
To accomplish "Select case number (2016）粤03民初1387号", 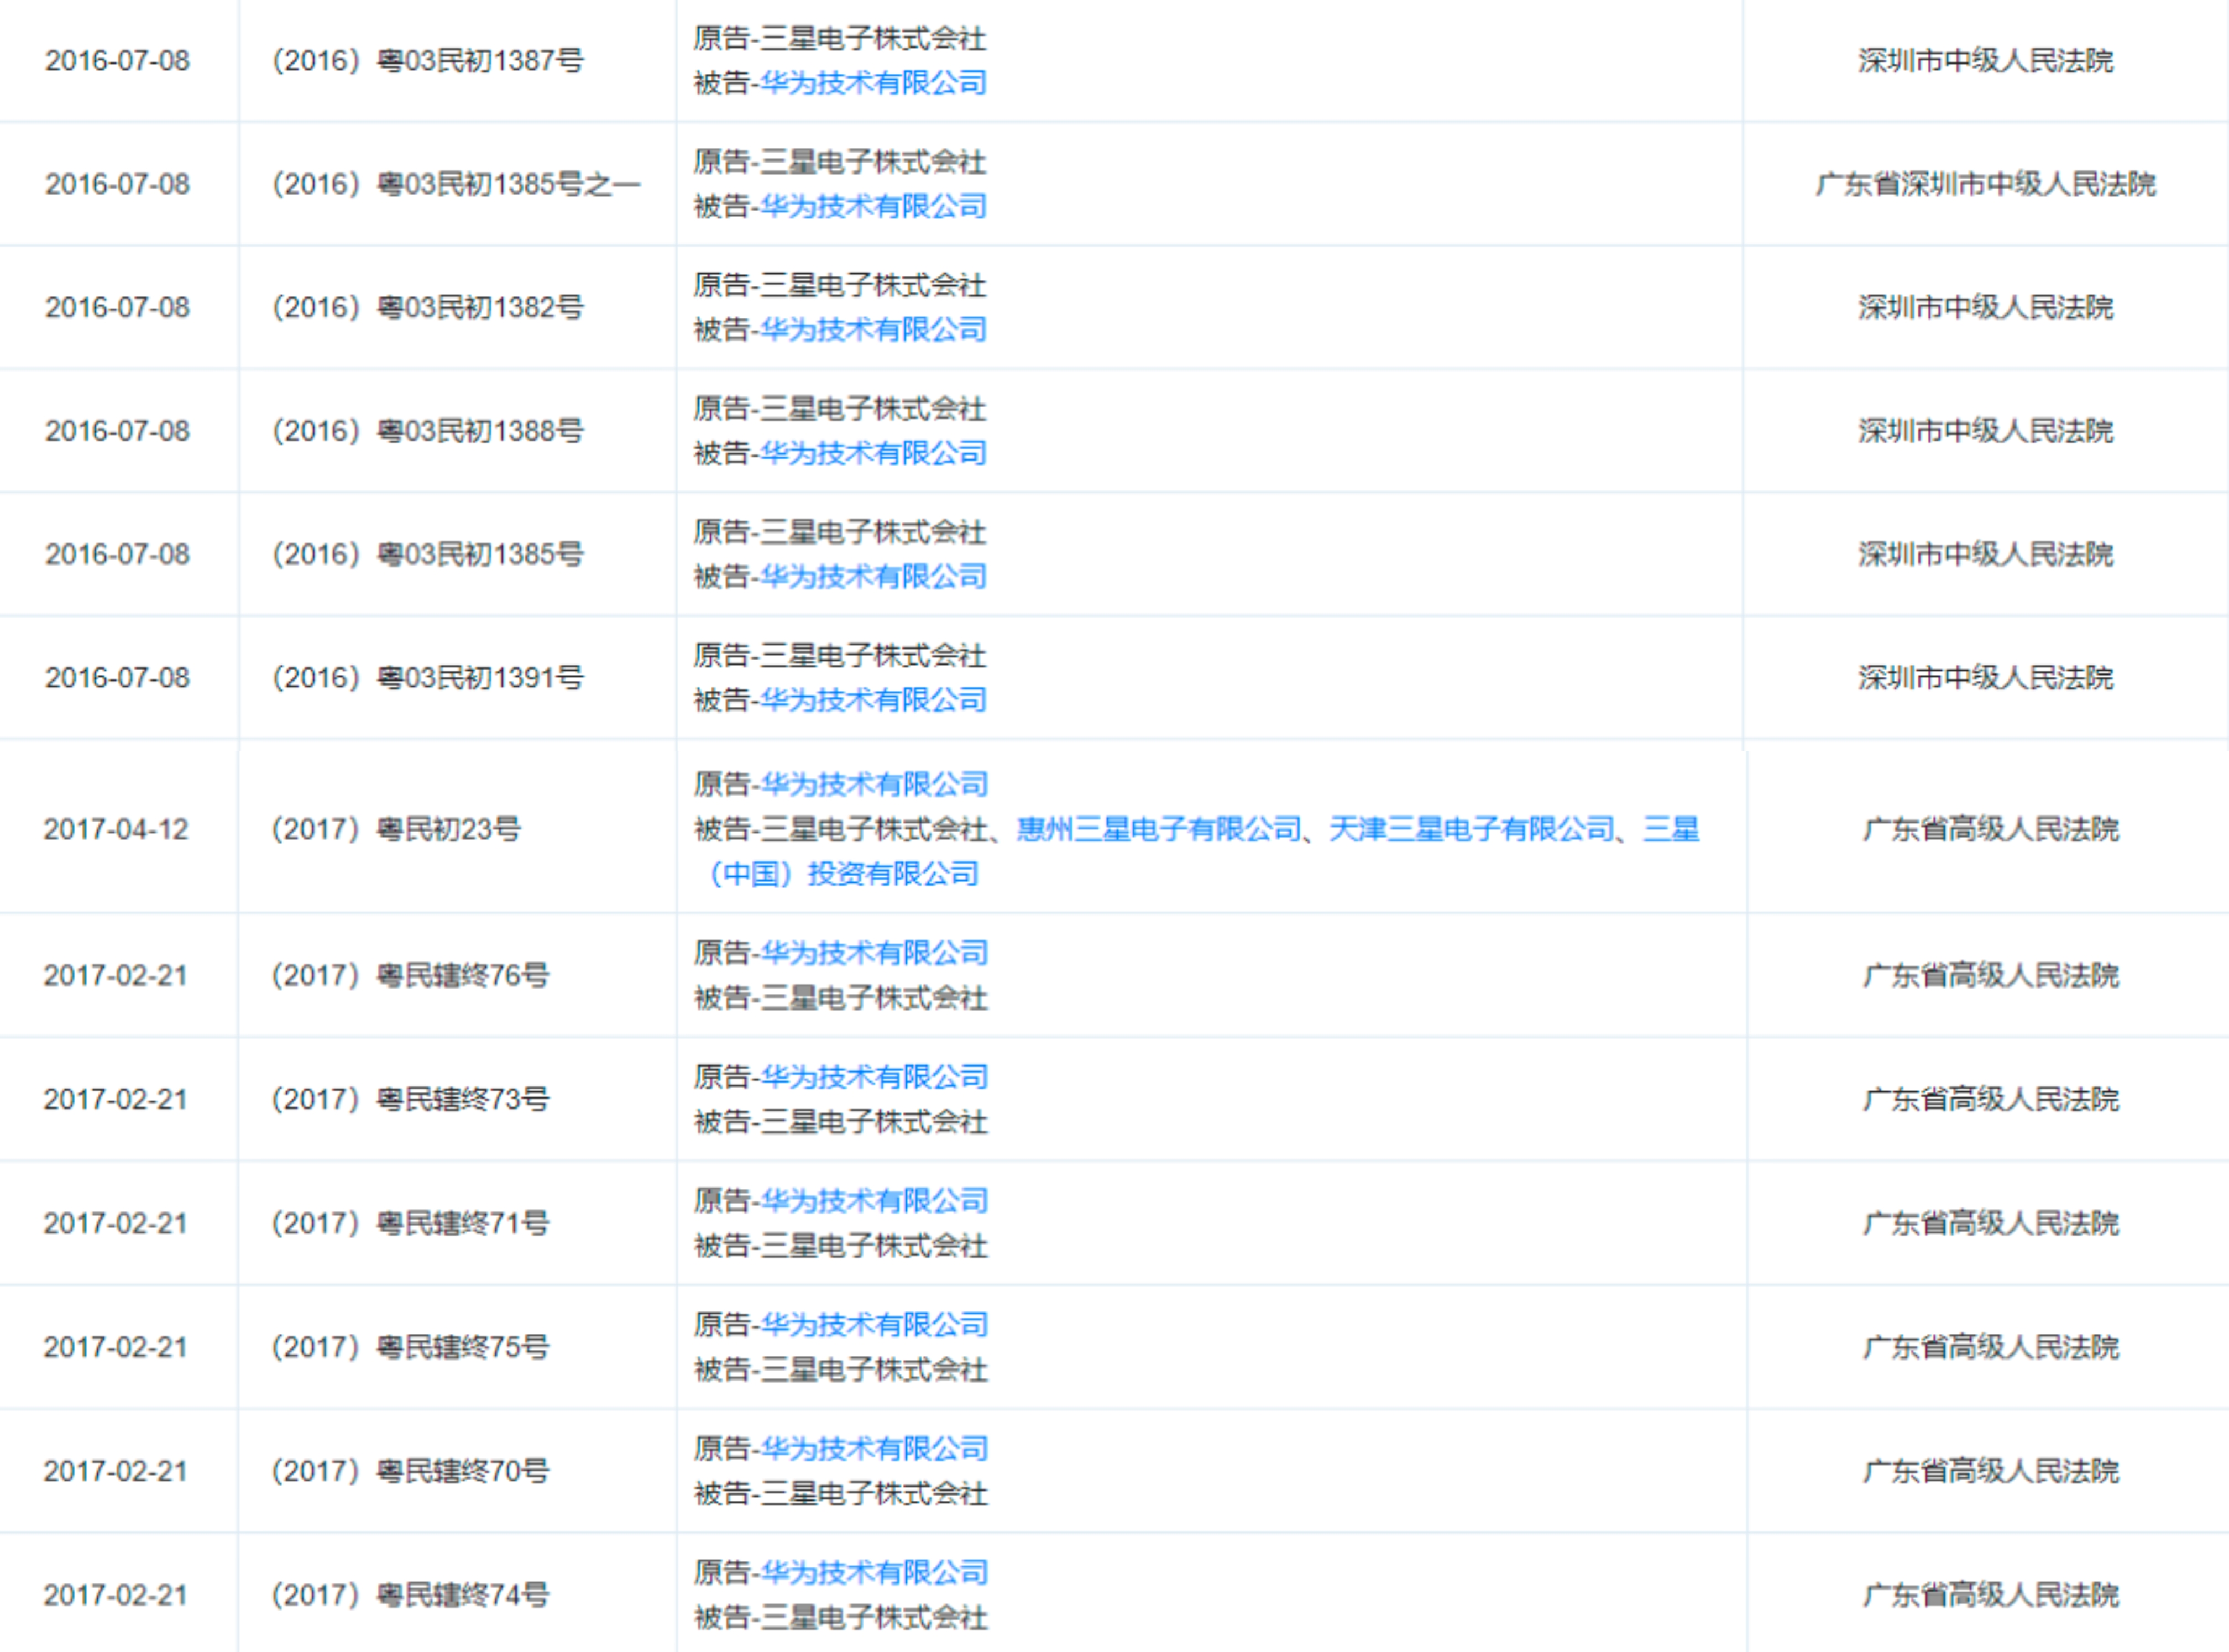I will click(x=428, y=61).
